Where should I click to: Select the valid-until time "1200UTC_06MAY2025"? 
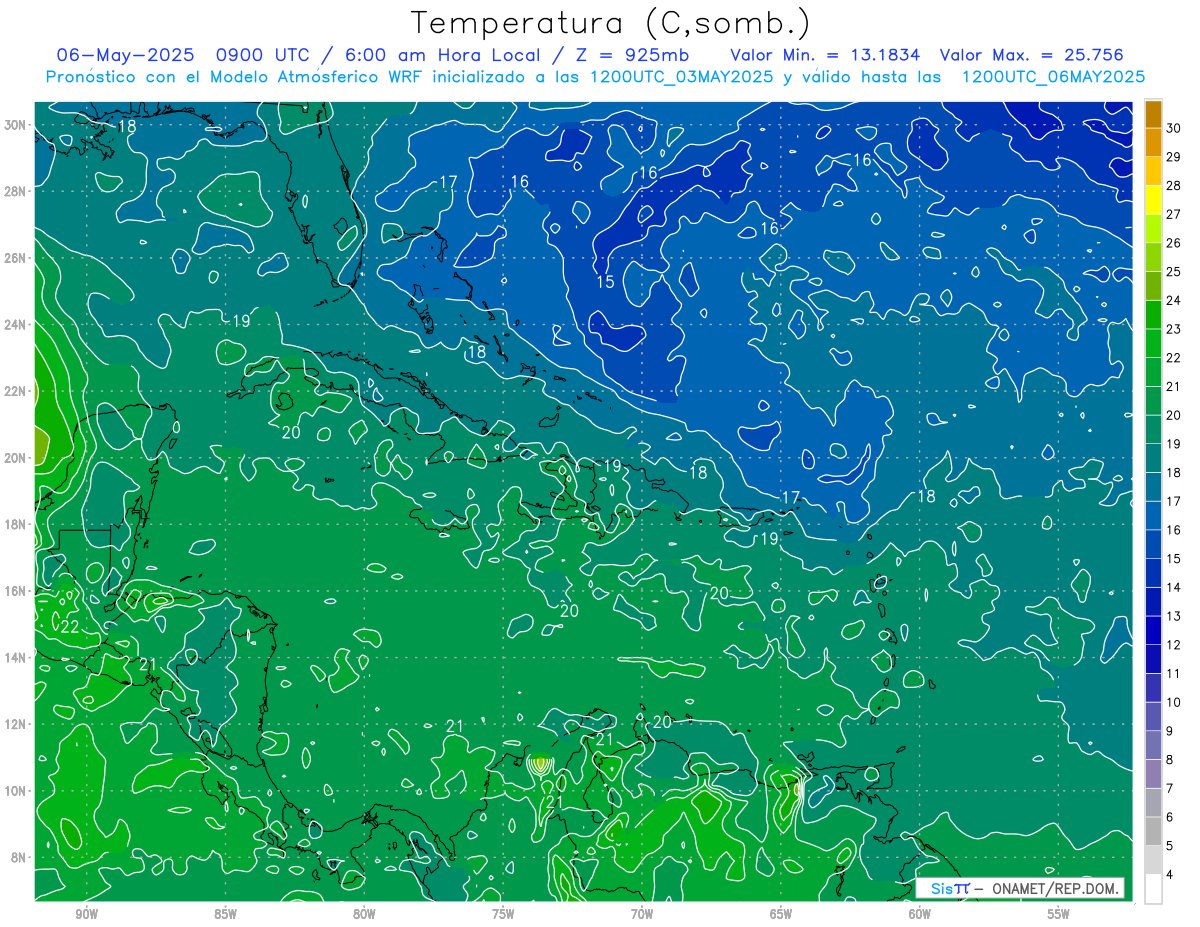1053,77
